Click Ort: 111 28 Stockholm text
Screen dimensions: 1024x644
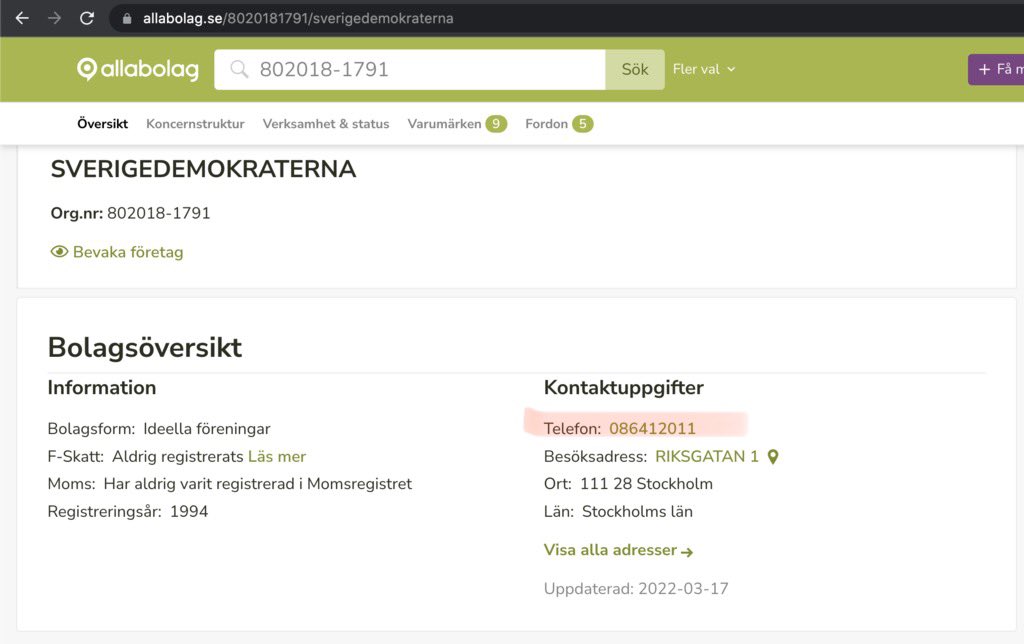[628, 484]
